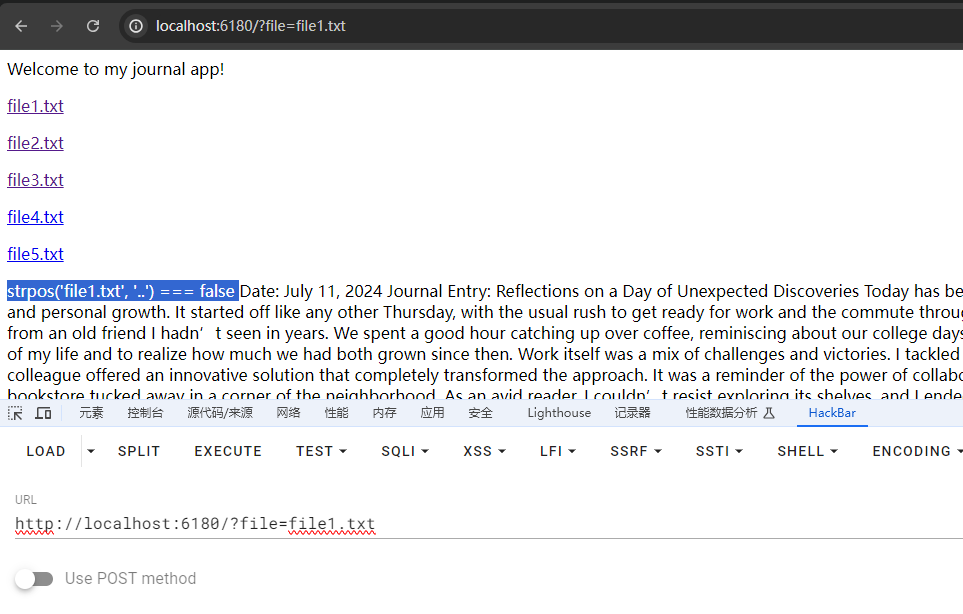
Task: Switch to the Lighthouse tab
Action: click(x=559, y=413)
